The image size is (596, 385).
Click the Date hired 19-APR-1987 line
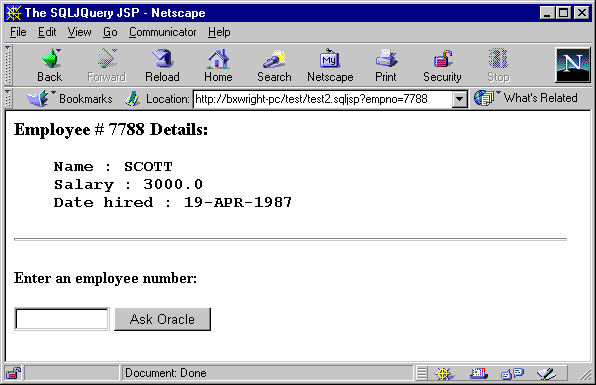[x=173, y=202]
